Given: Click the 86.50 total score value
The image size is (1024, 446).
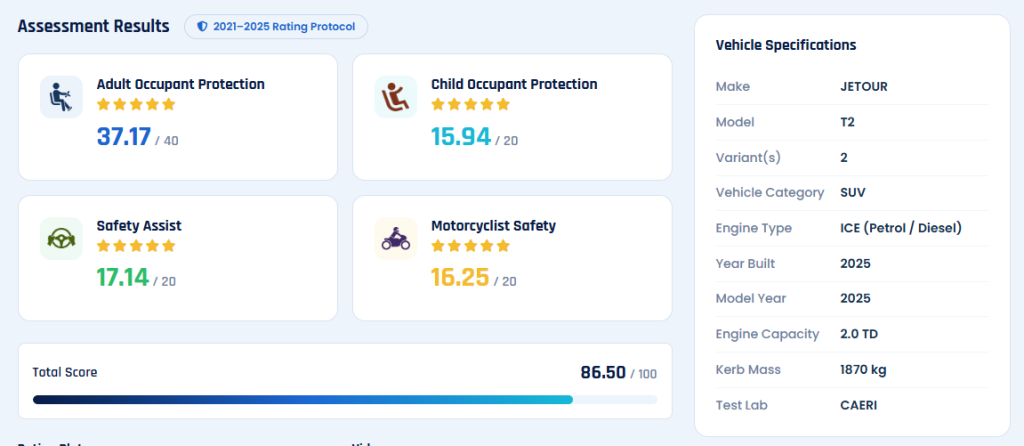Looking at the screenshot, I should click(603, 373).
